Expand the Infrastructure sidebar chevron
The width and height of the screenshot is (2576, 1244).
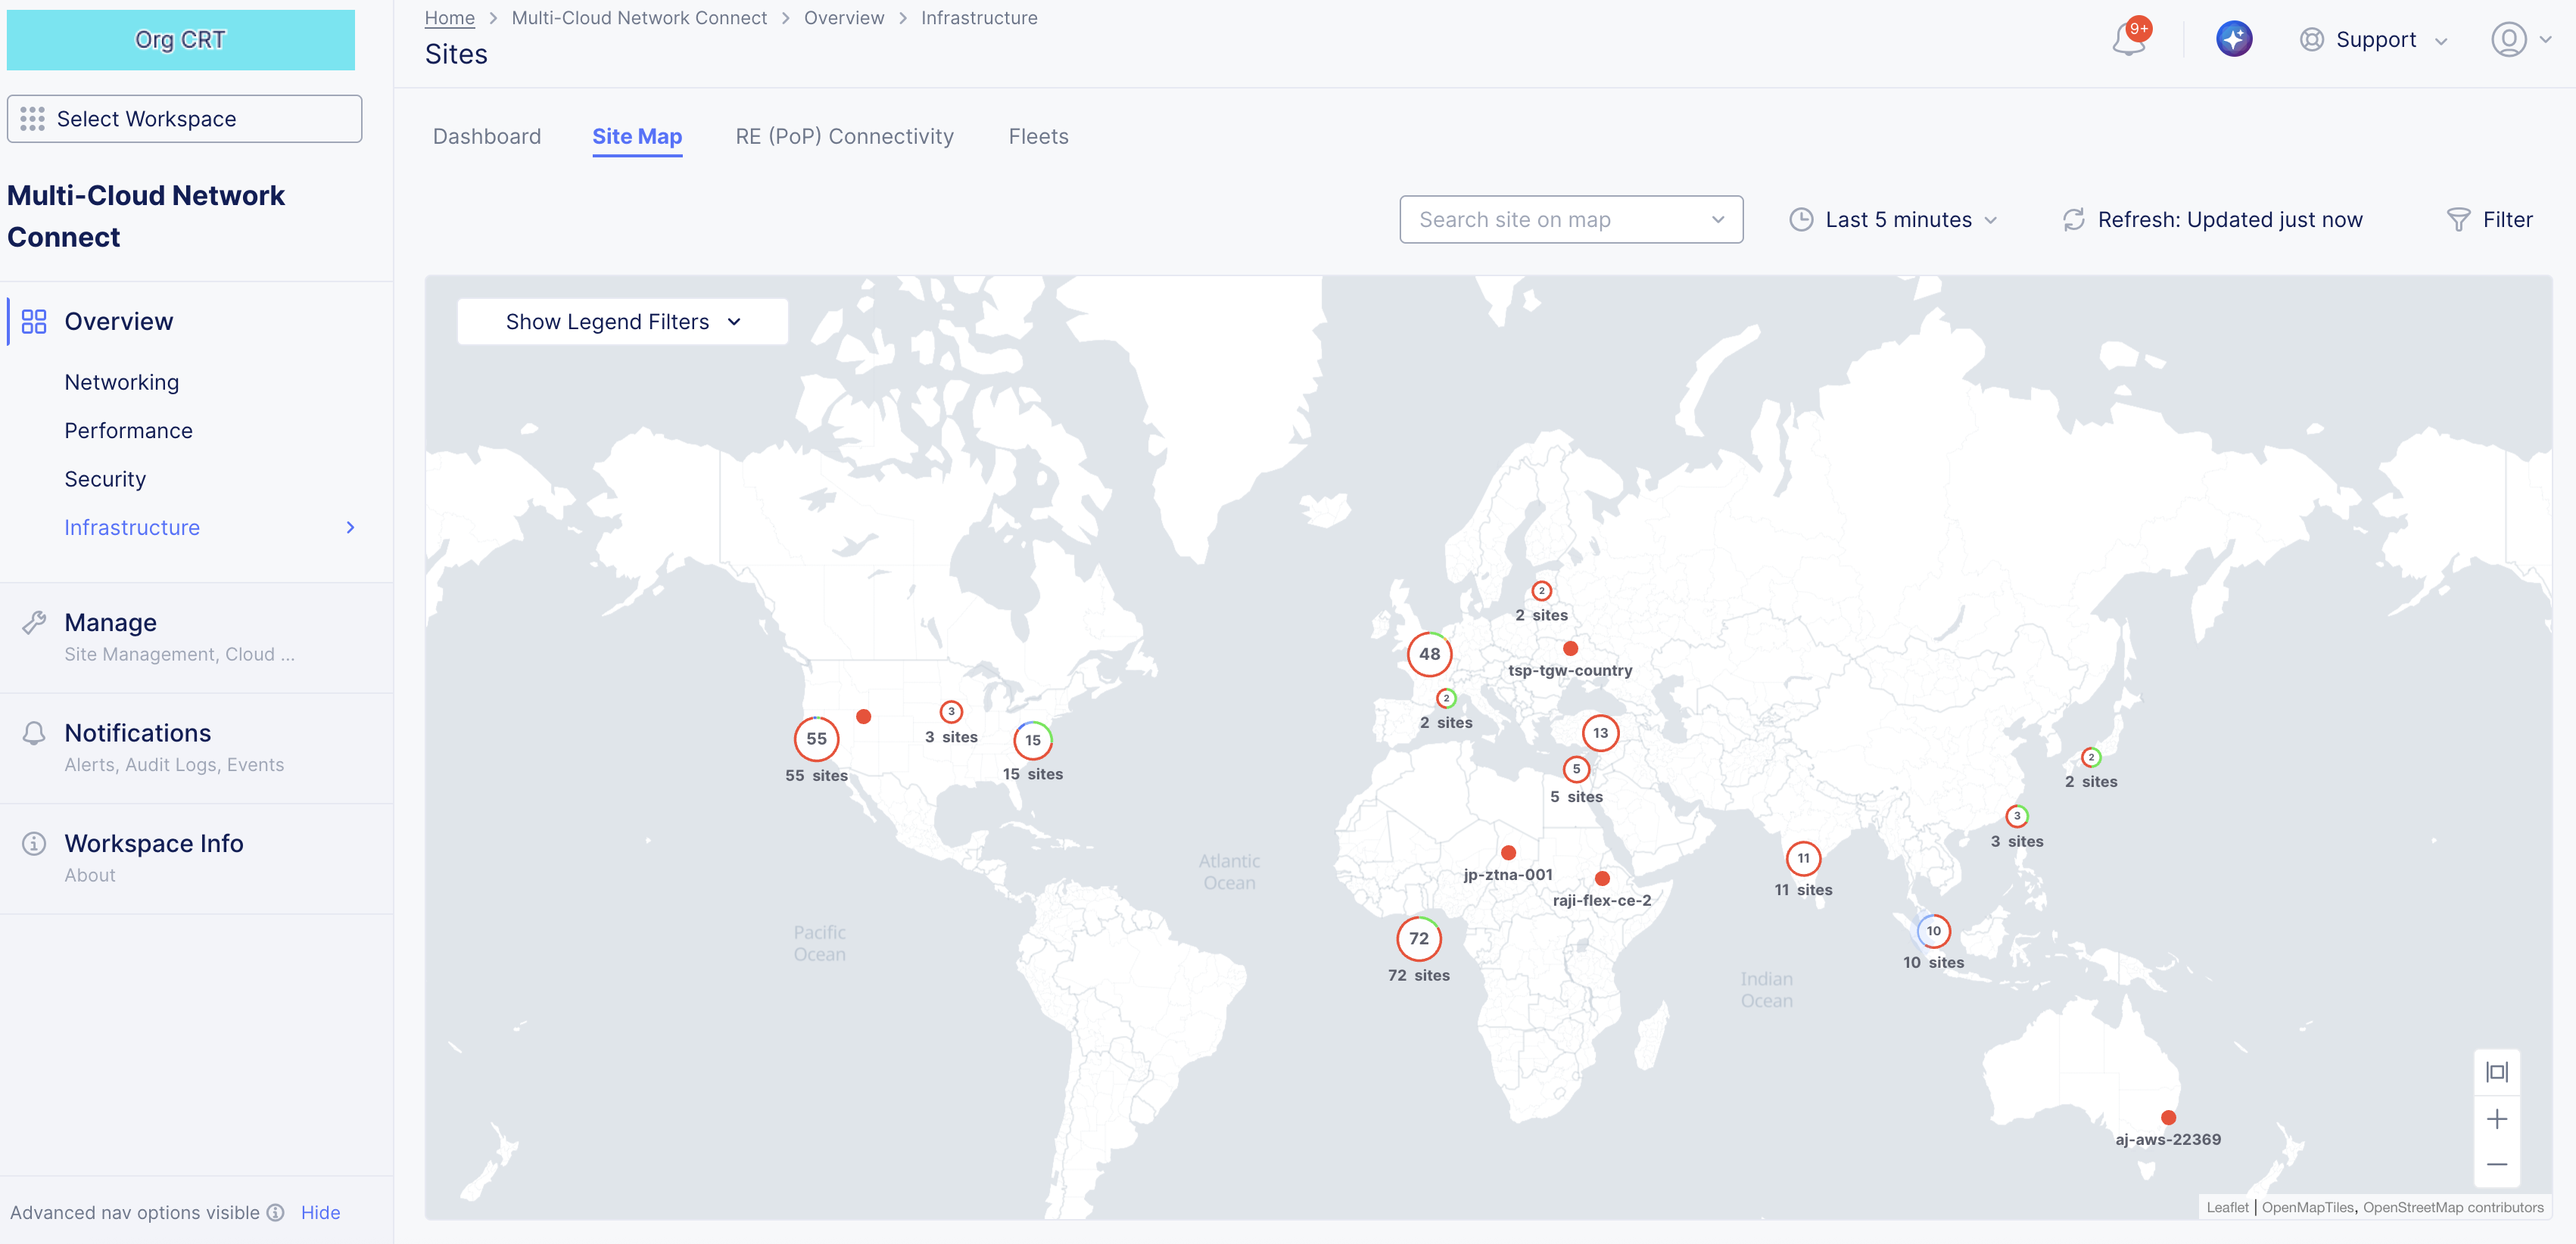point(350,527)
